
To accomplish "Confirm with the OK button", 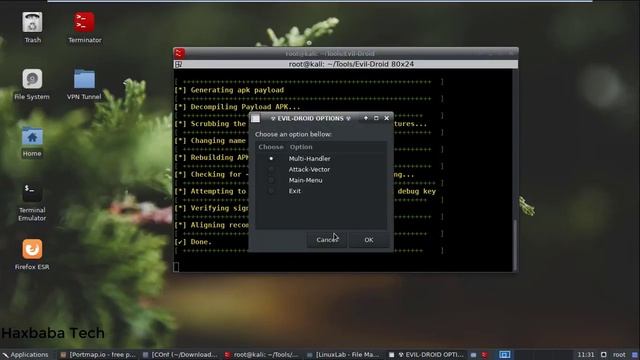I will click(x=369, y=240).
